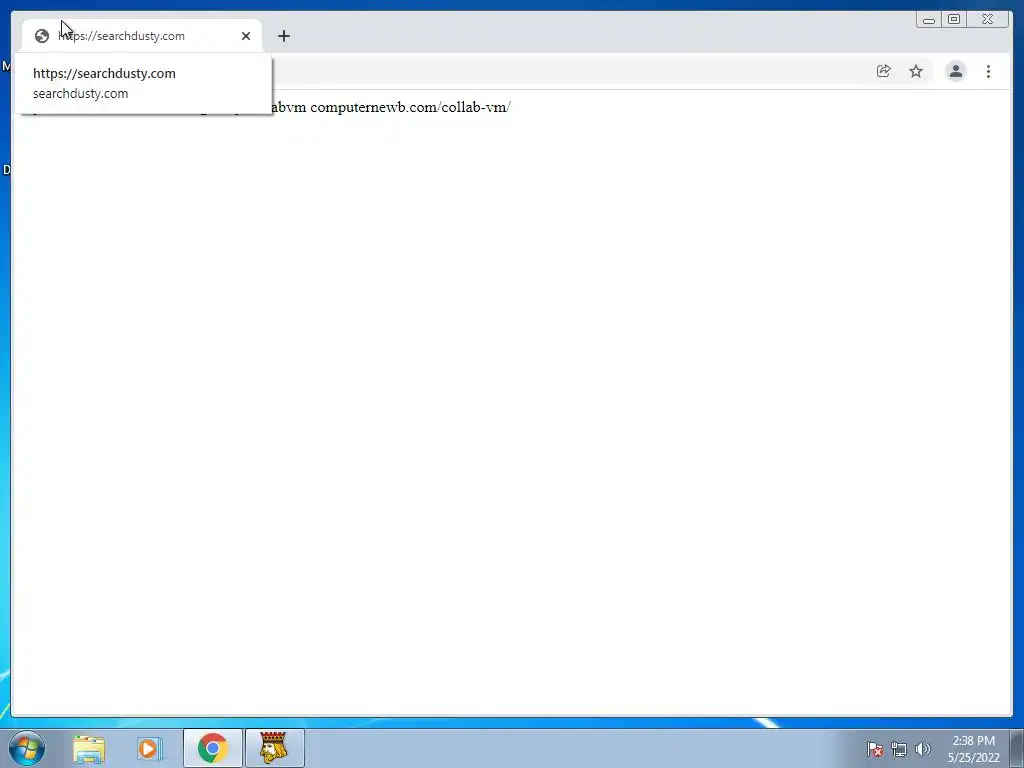Image resolution: width=1024 pixels, height=768 pixels.
Task: Share this page using the share icon
Action: pyautogui.click(x=884, y=71)
